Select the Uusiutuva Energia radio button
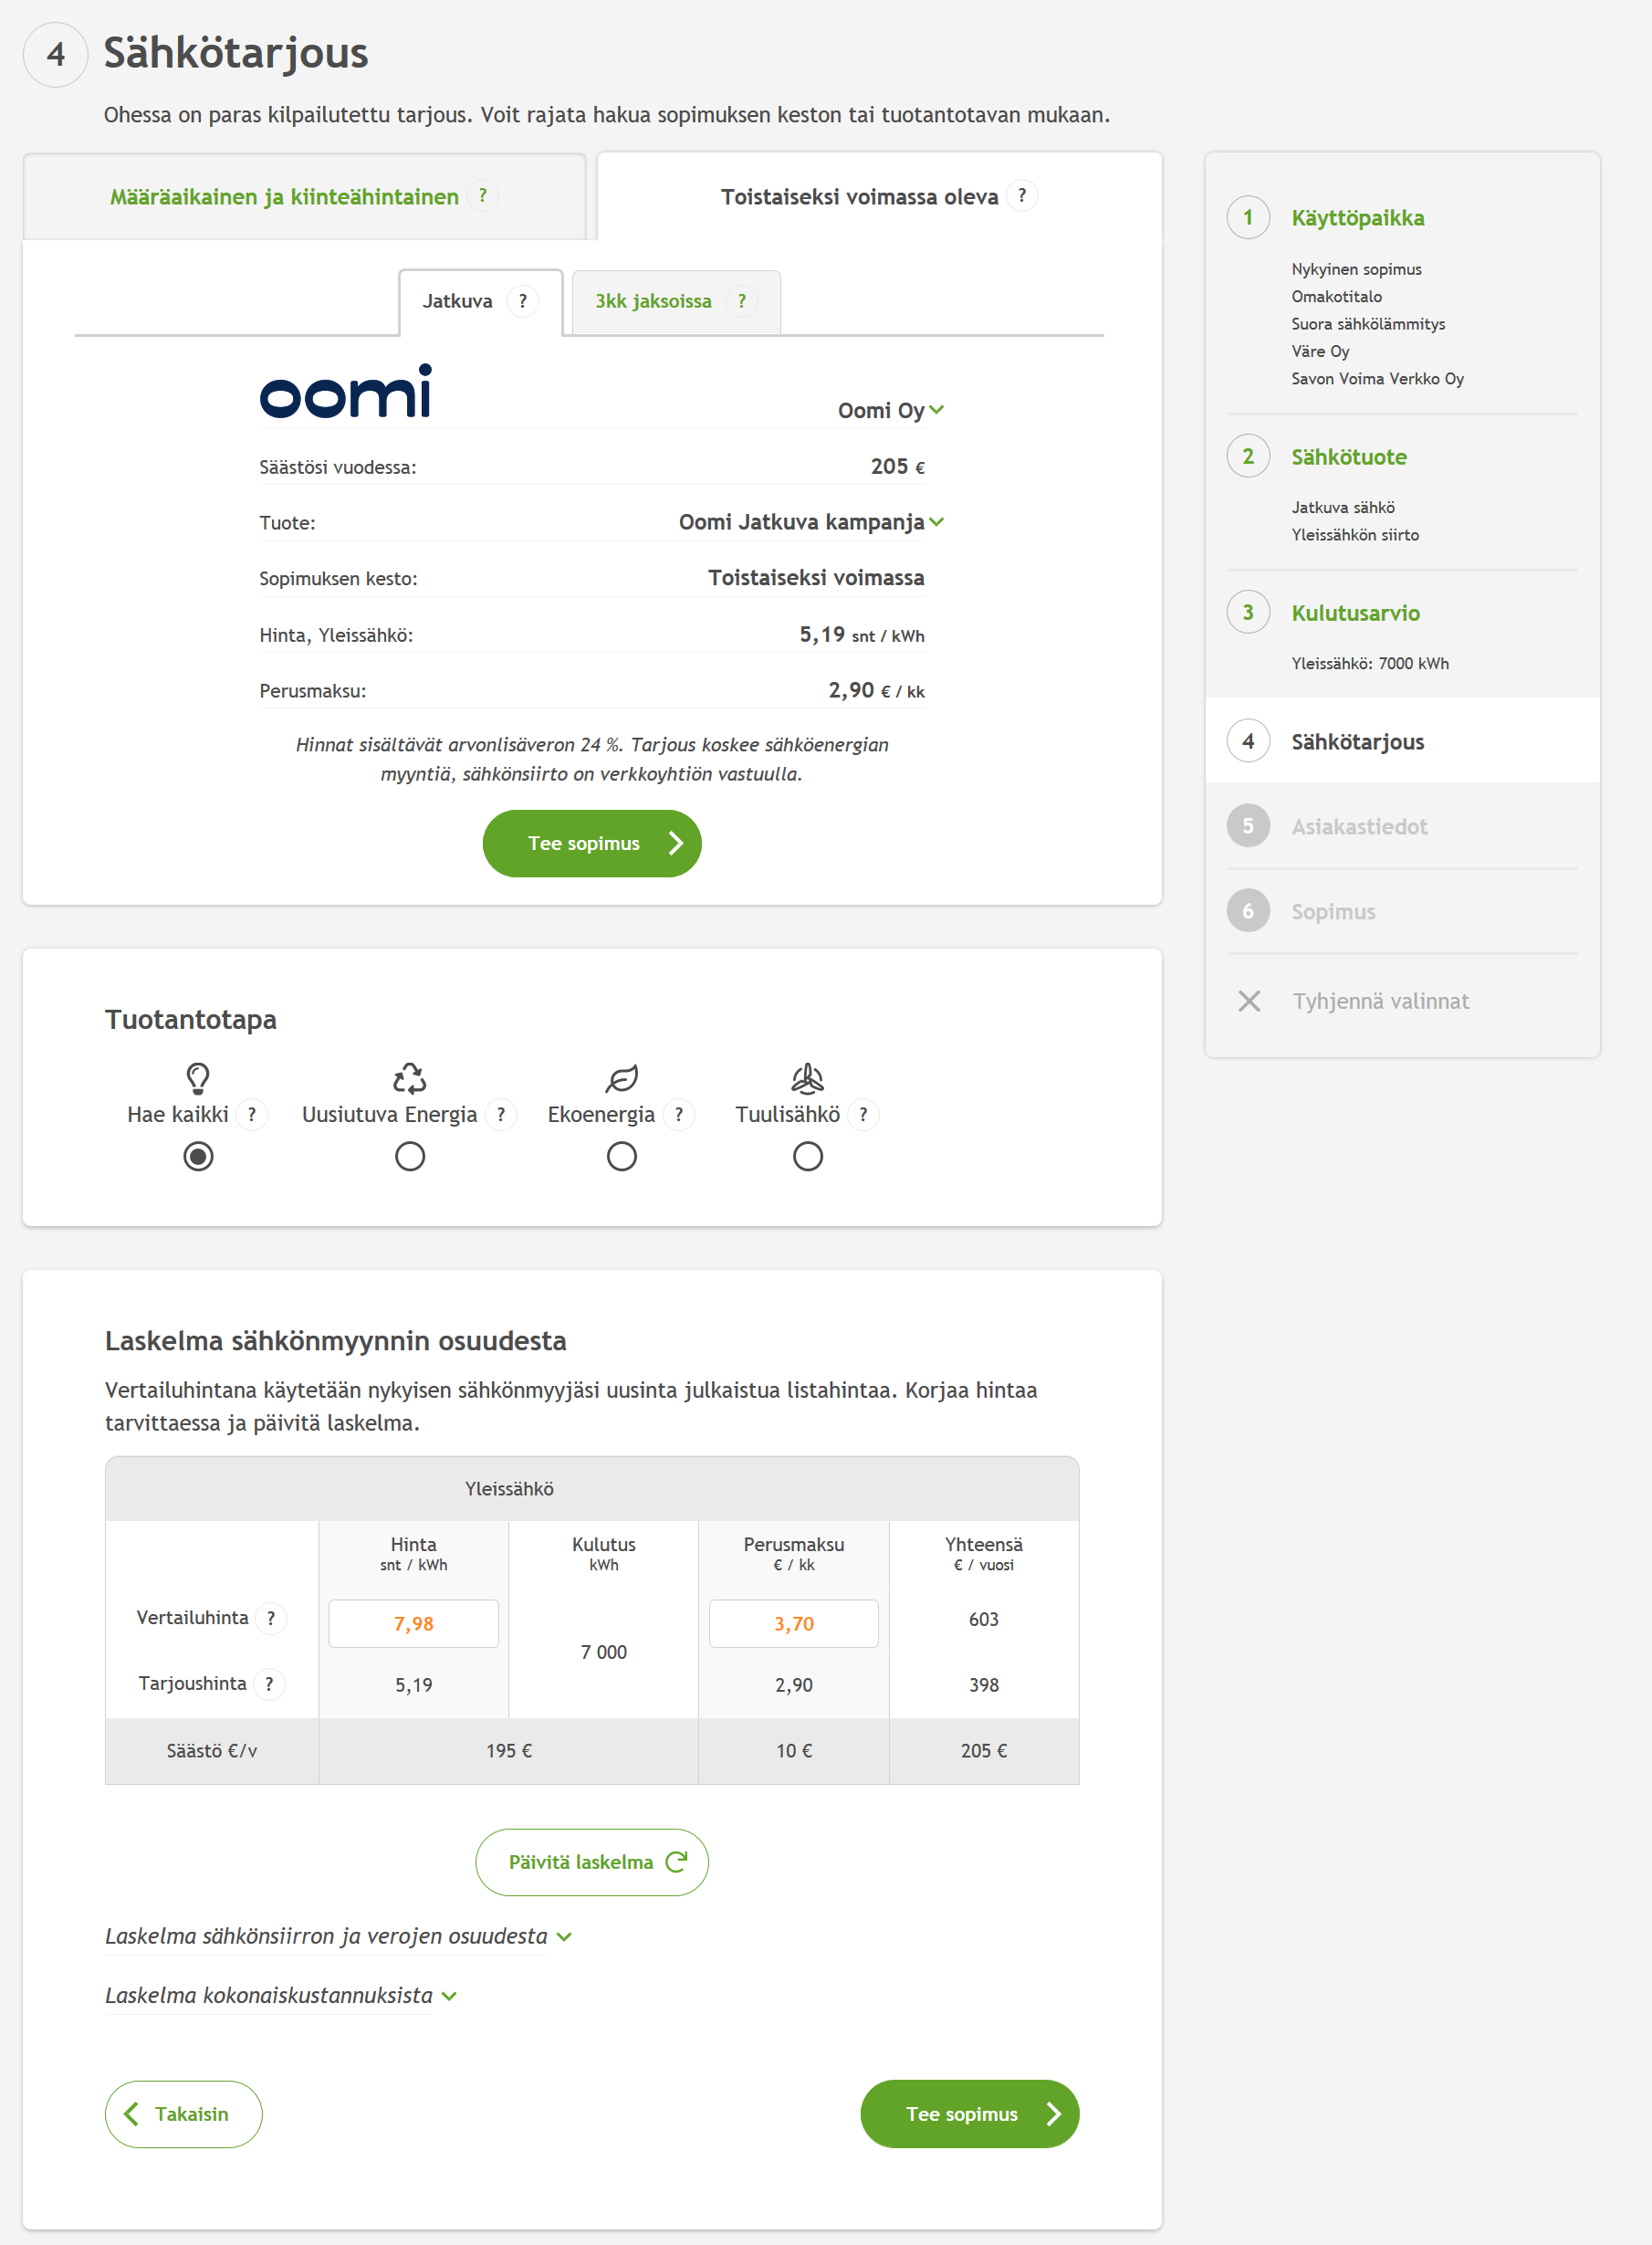 410,1157
